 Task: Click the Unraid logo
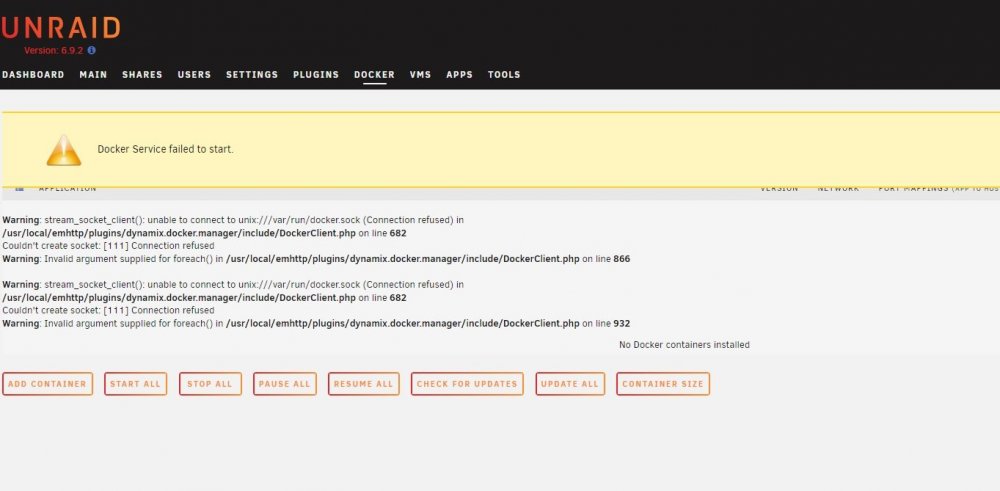tap(61, 28)
